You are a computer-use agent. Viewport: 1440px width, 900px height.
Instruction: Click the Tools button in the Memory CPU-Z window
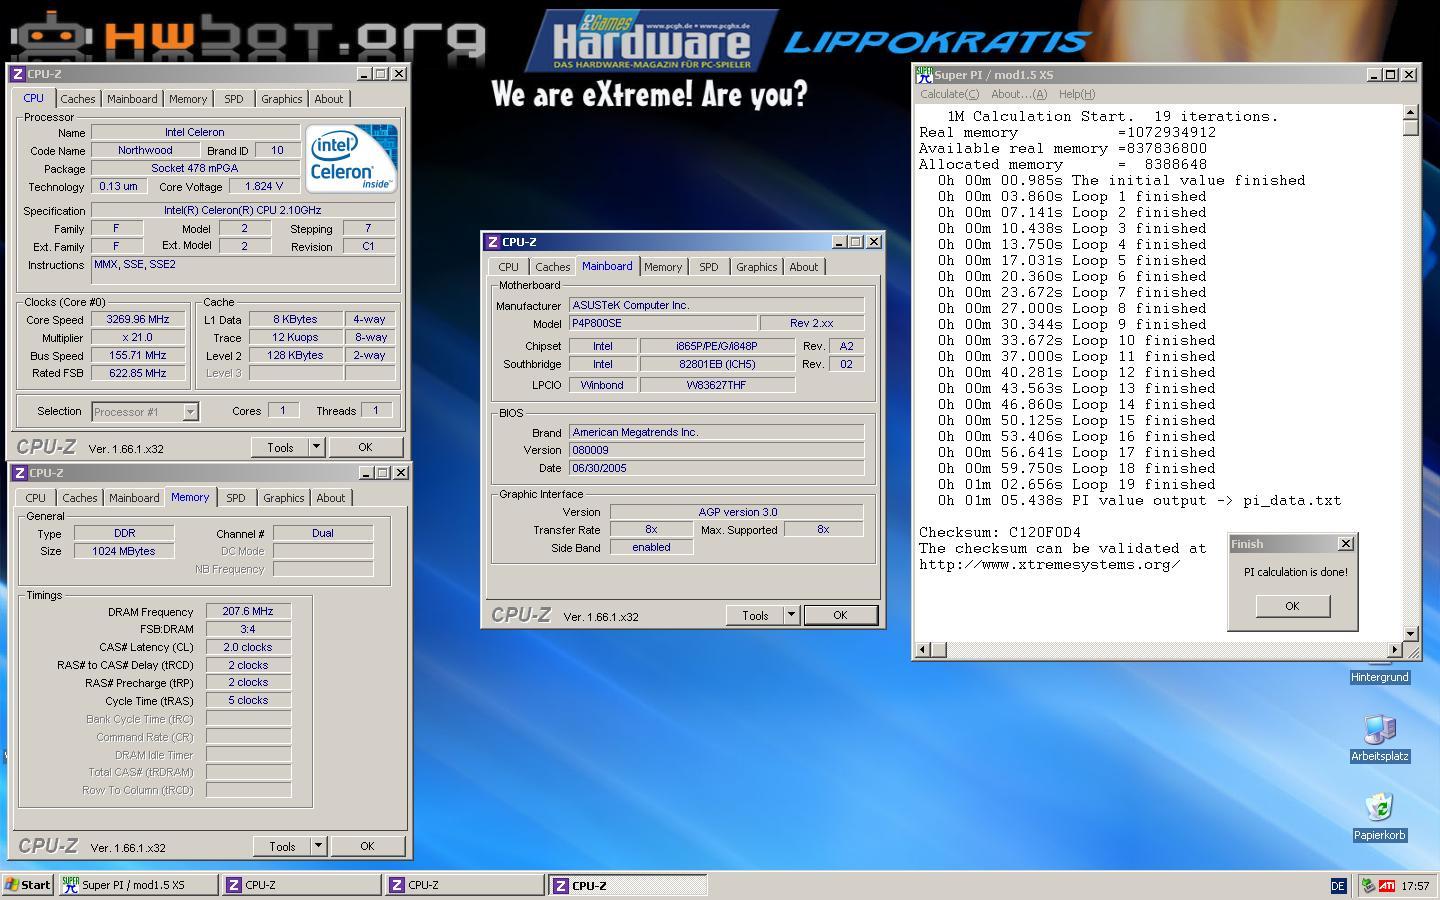click(x=282, y=846)
